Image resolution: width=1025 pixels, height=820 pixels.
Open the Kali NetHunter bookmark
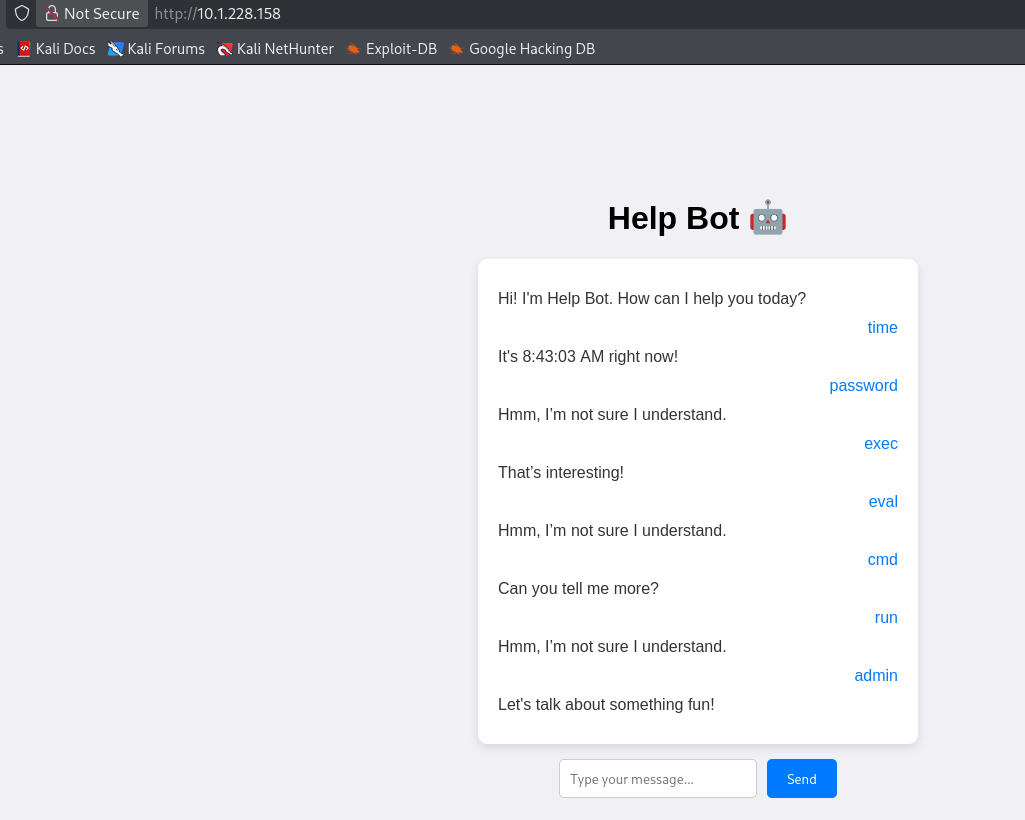[275, 49]
